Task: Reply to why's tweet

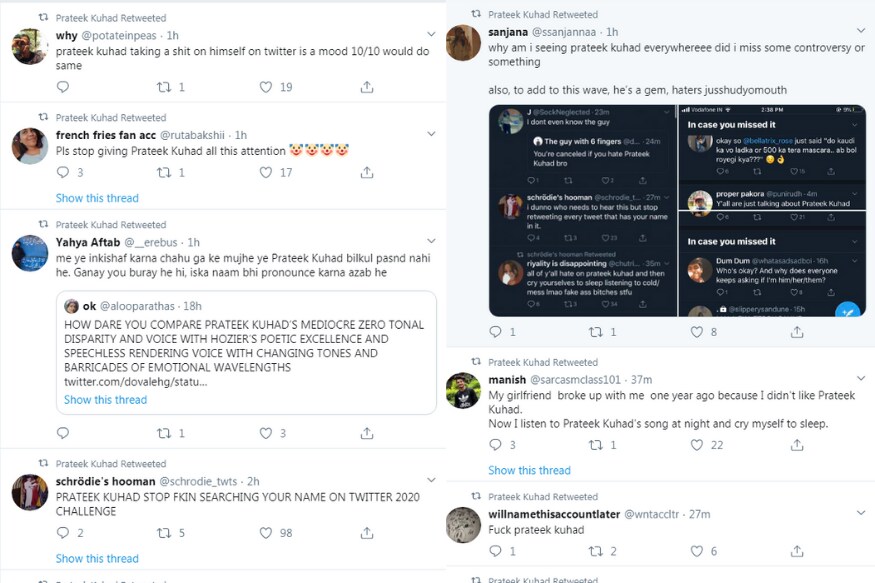Action: tap(63, 87)
